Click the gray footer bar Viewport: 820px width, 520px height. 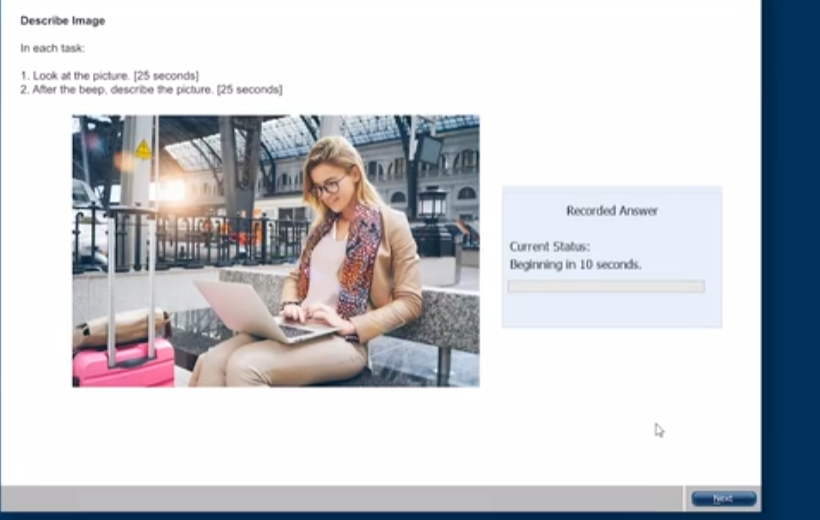tap(340, 498)
